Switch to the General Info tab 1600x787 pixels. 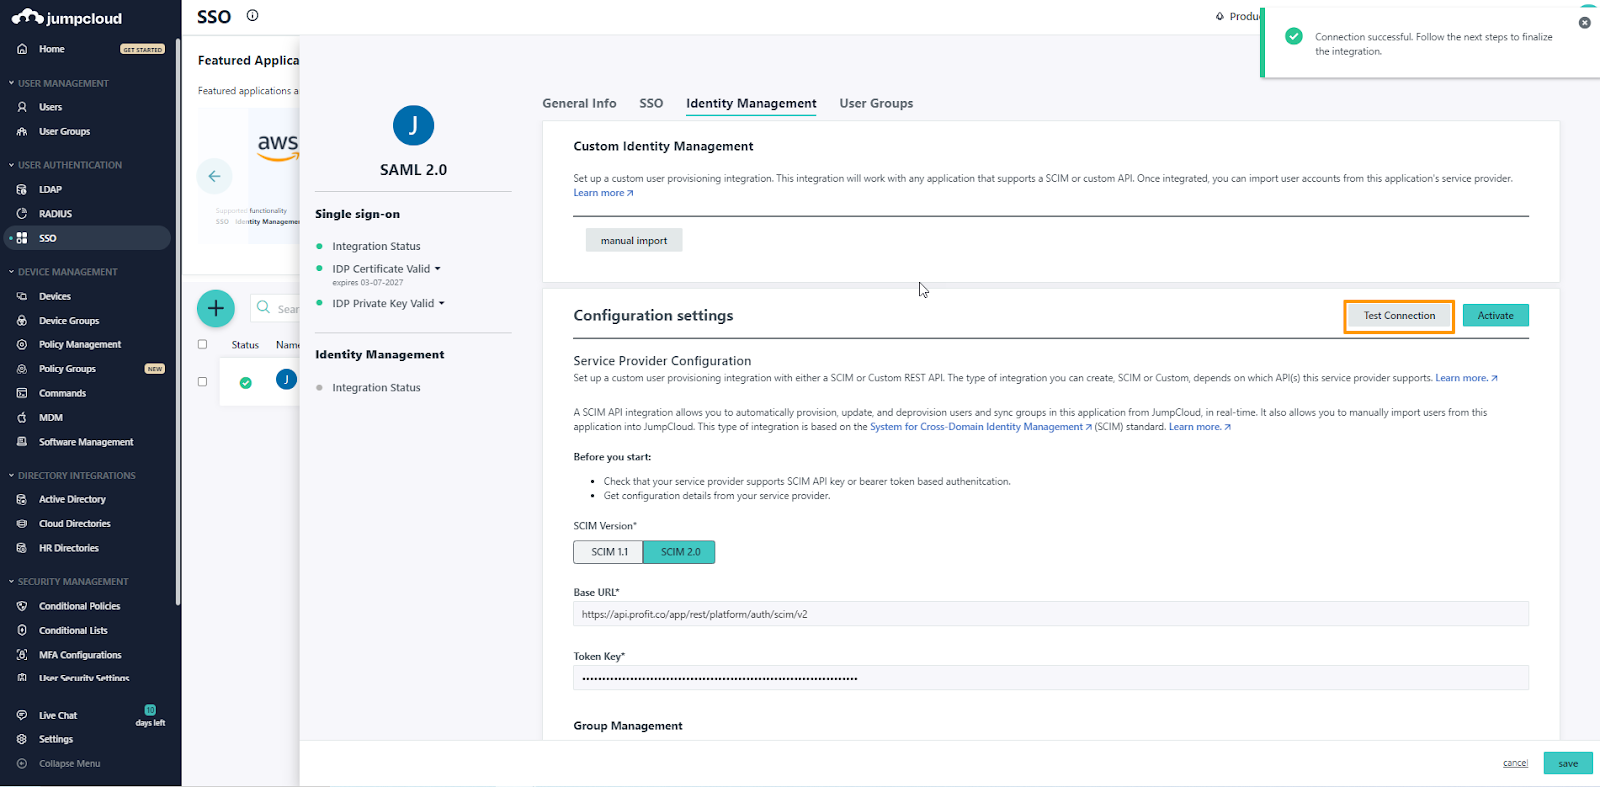[579, 103]
